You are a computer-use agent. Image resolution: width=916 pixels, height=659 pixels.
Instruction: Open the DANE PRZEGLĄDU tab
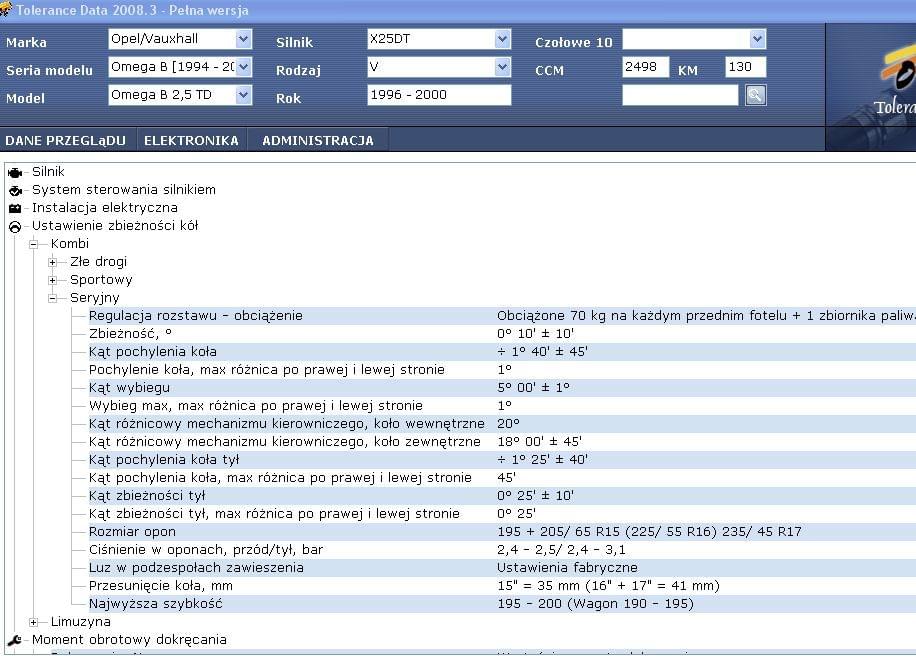[x=65, y=141]
